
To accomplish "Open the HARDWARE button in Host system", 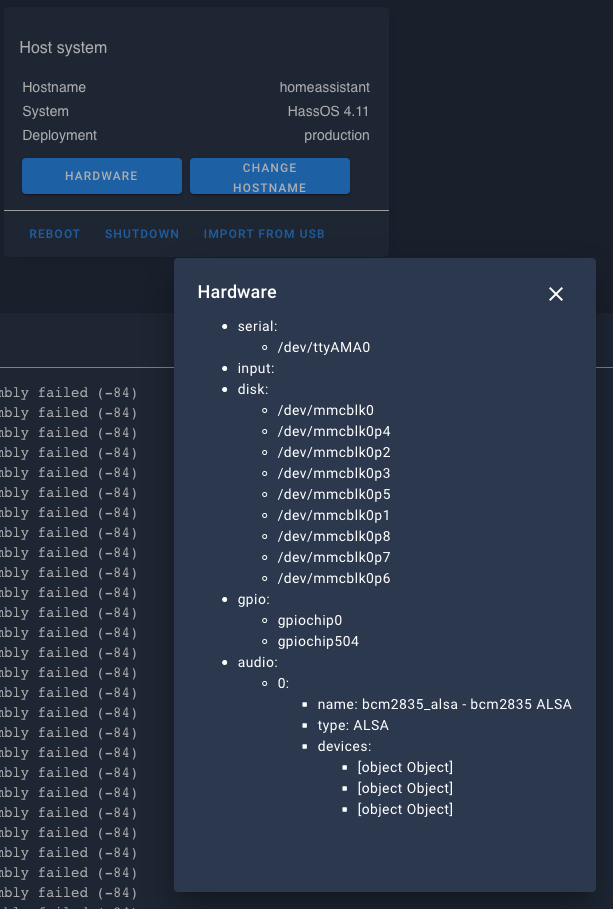I will point(101,176).
